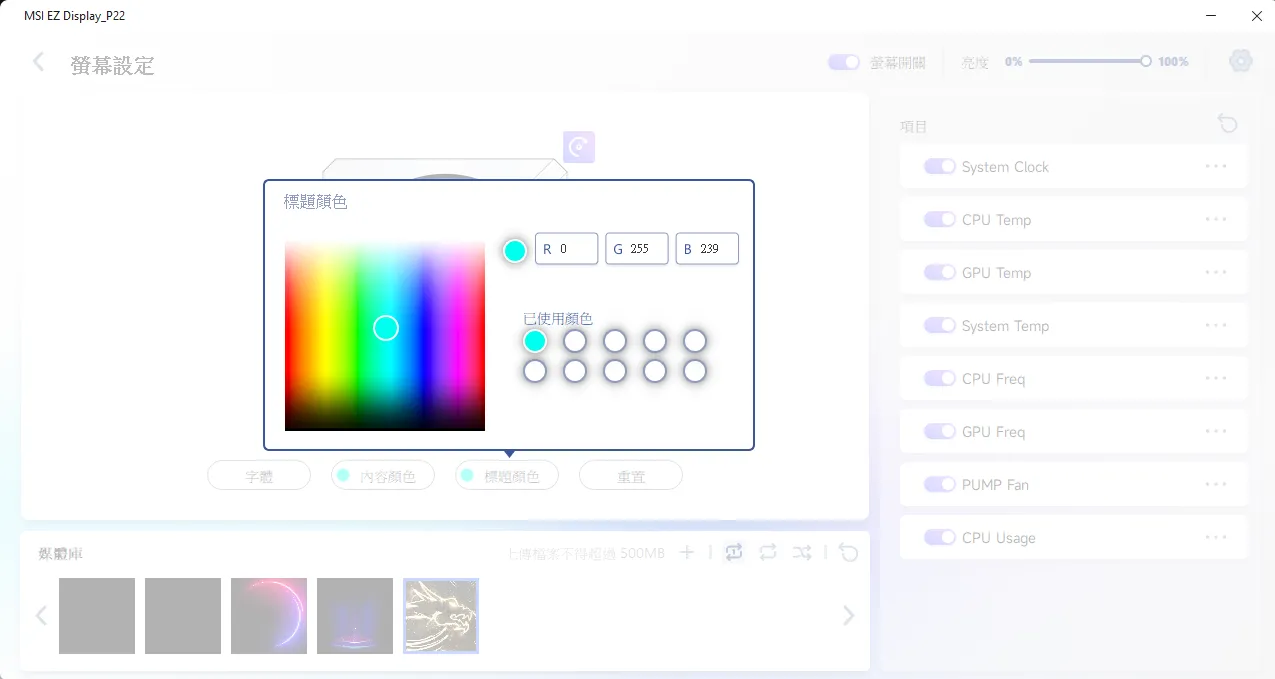This screenshot has height=679, width=1275.
Task: Toggle the 螢幕開關 screen switch
Action: coord(844,62)
